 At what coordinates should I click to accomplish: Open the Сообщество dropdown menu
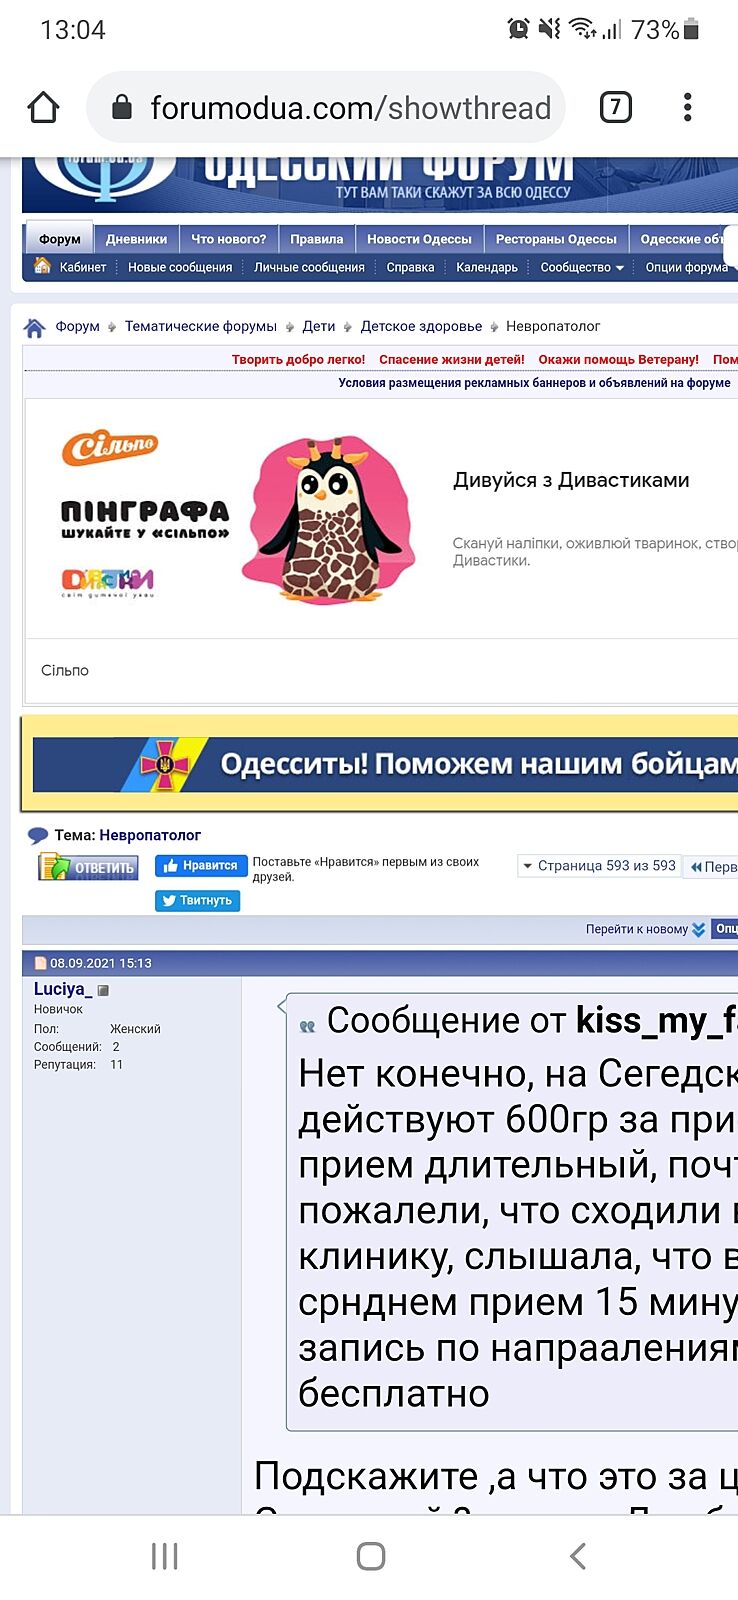582,267
